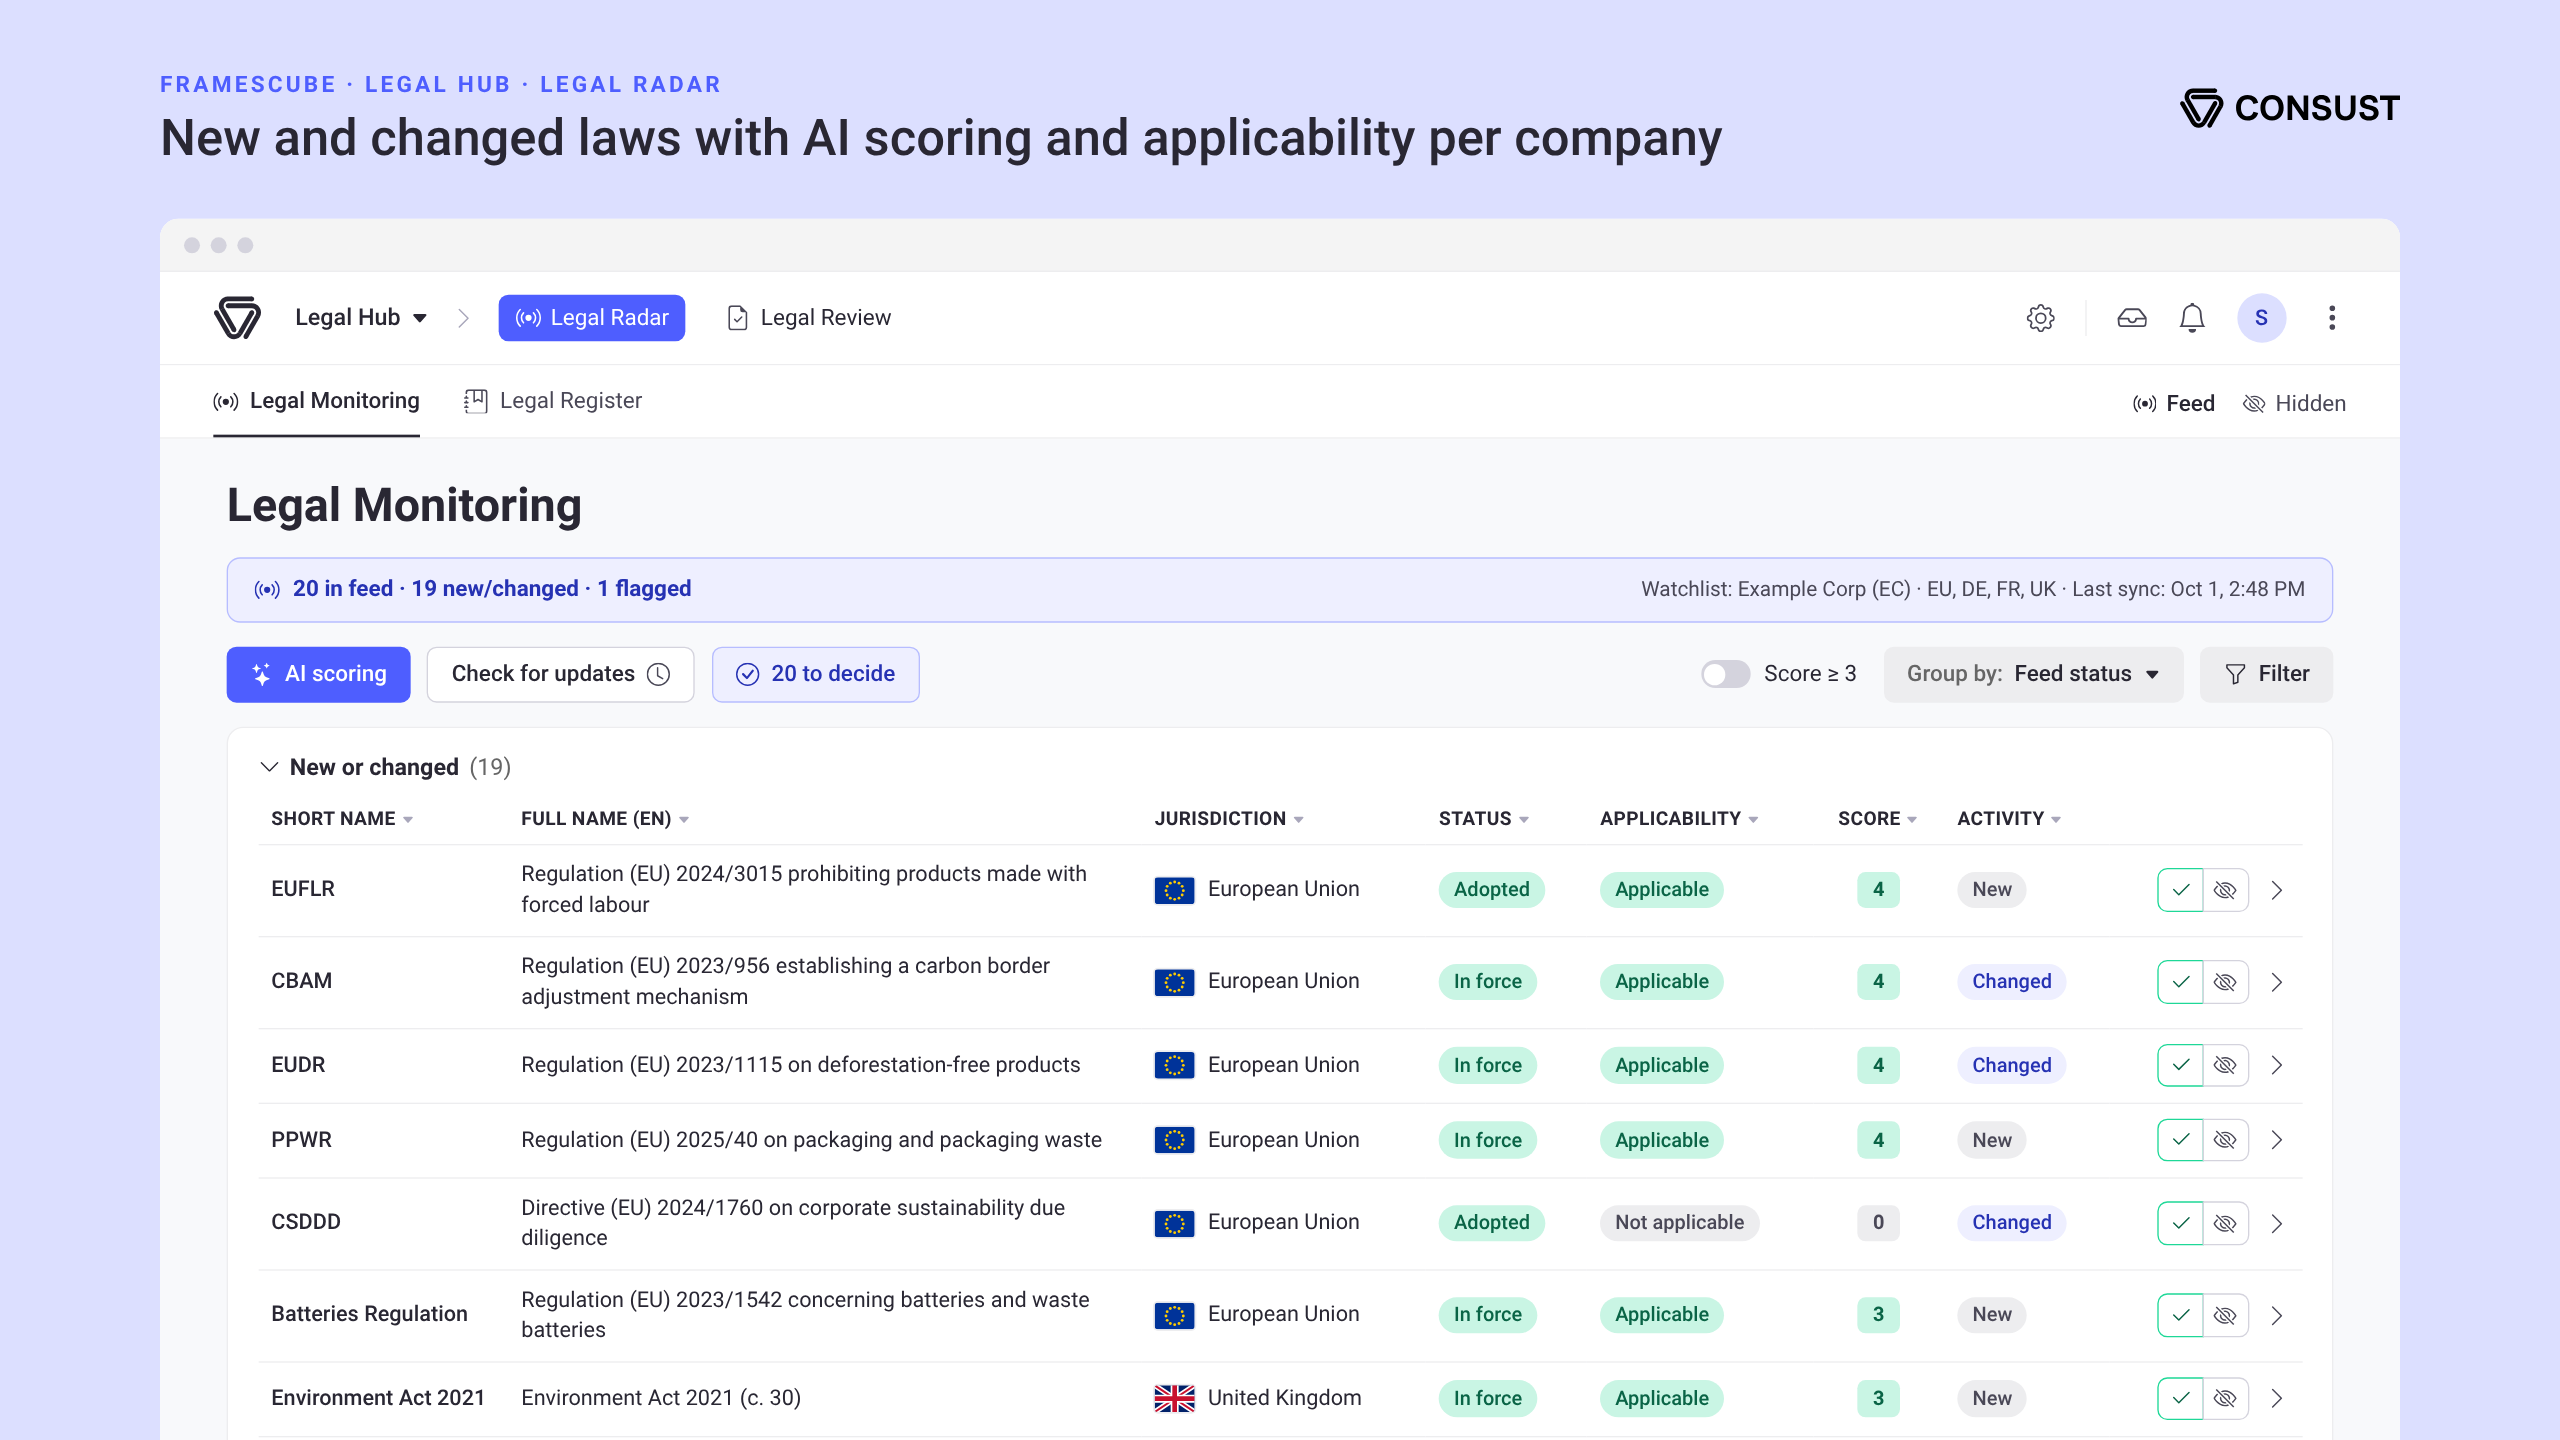Sort by Score column

pos(1877,818)
